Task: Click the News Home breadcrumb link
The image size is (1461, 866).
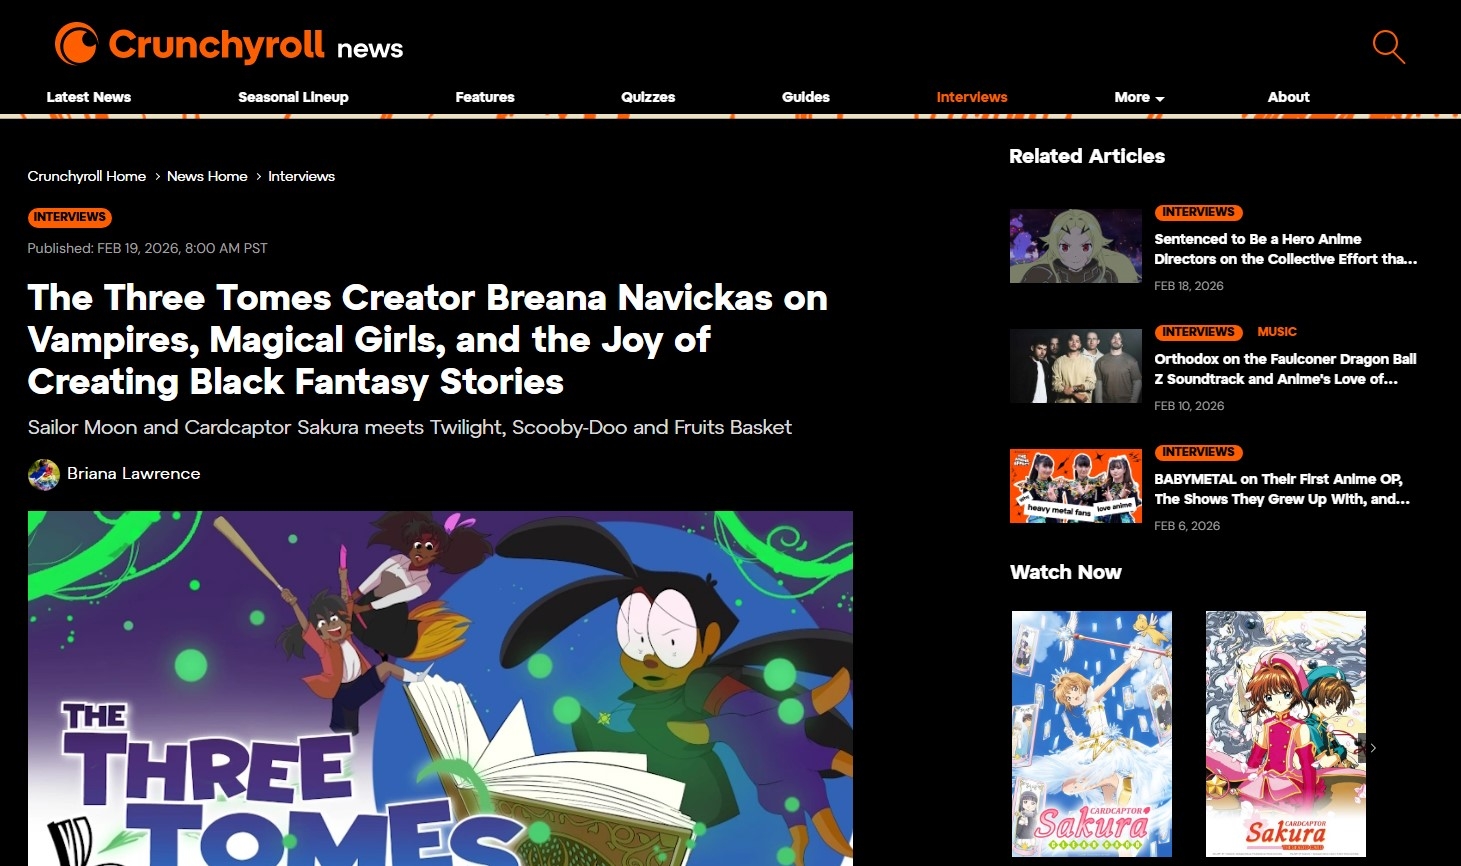Action: point(207,176)
